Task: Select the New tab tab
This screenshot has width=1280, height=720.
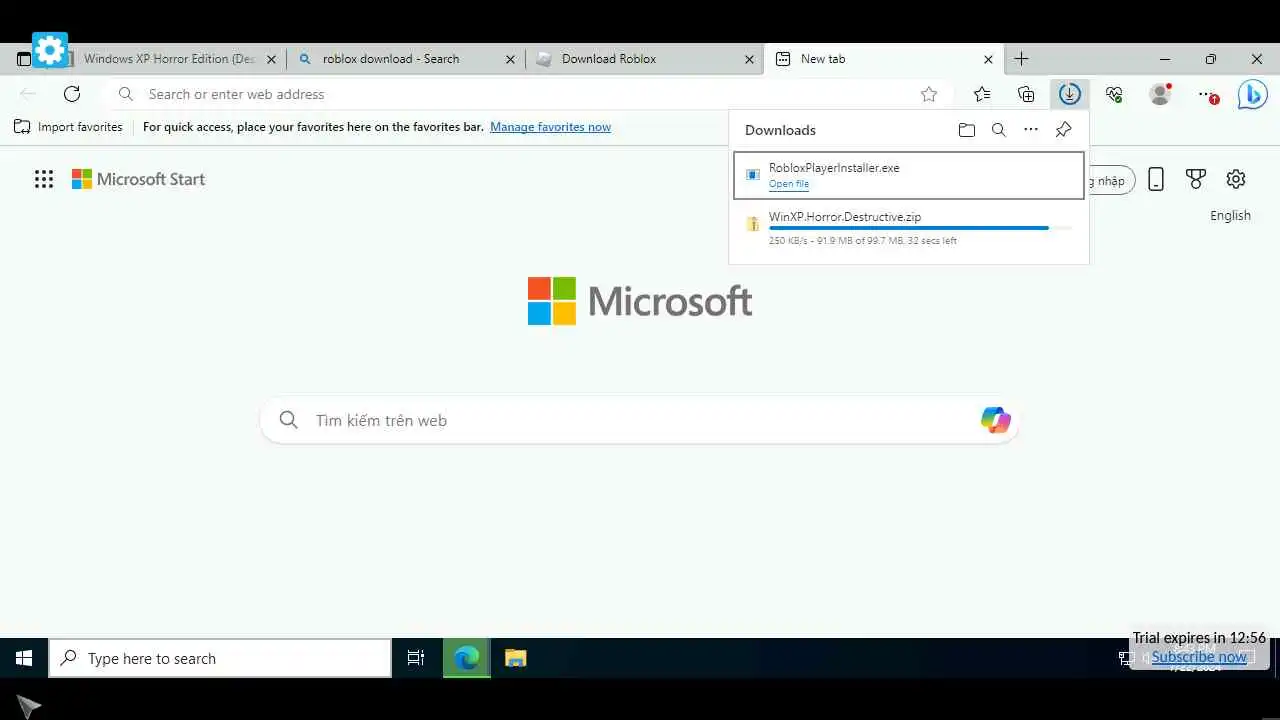Action: coord(884,59)
